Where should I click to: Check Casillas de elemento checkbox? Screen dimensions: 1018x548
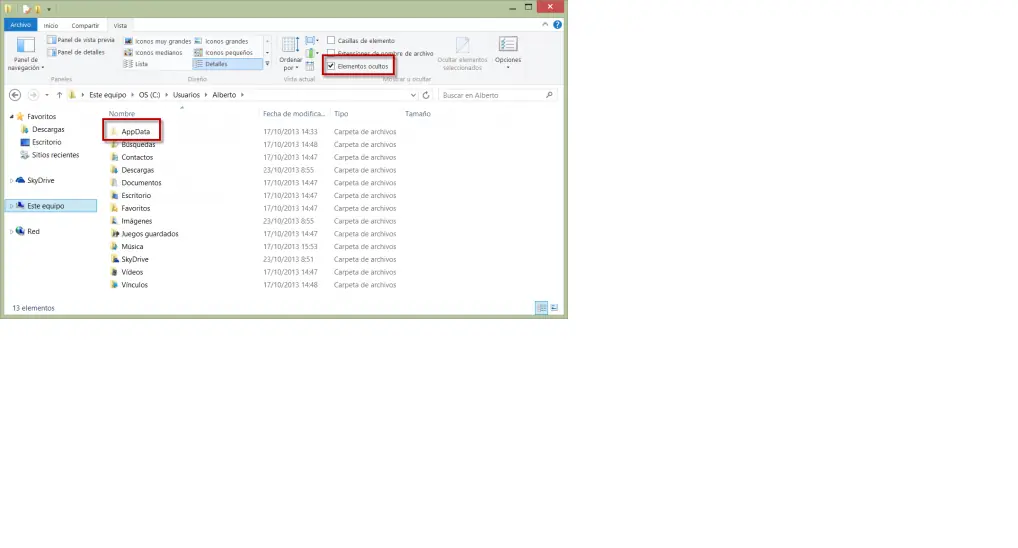click(x=331, y=40)
